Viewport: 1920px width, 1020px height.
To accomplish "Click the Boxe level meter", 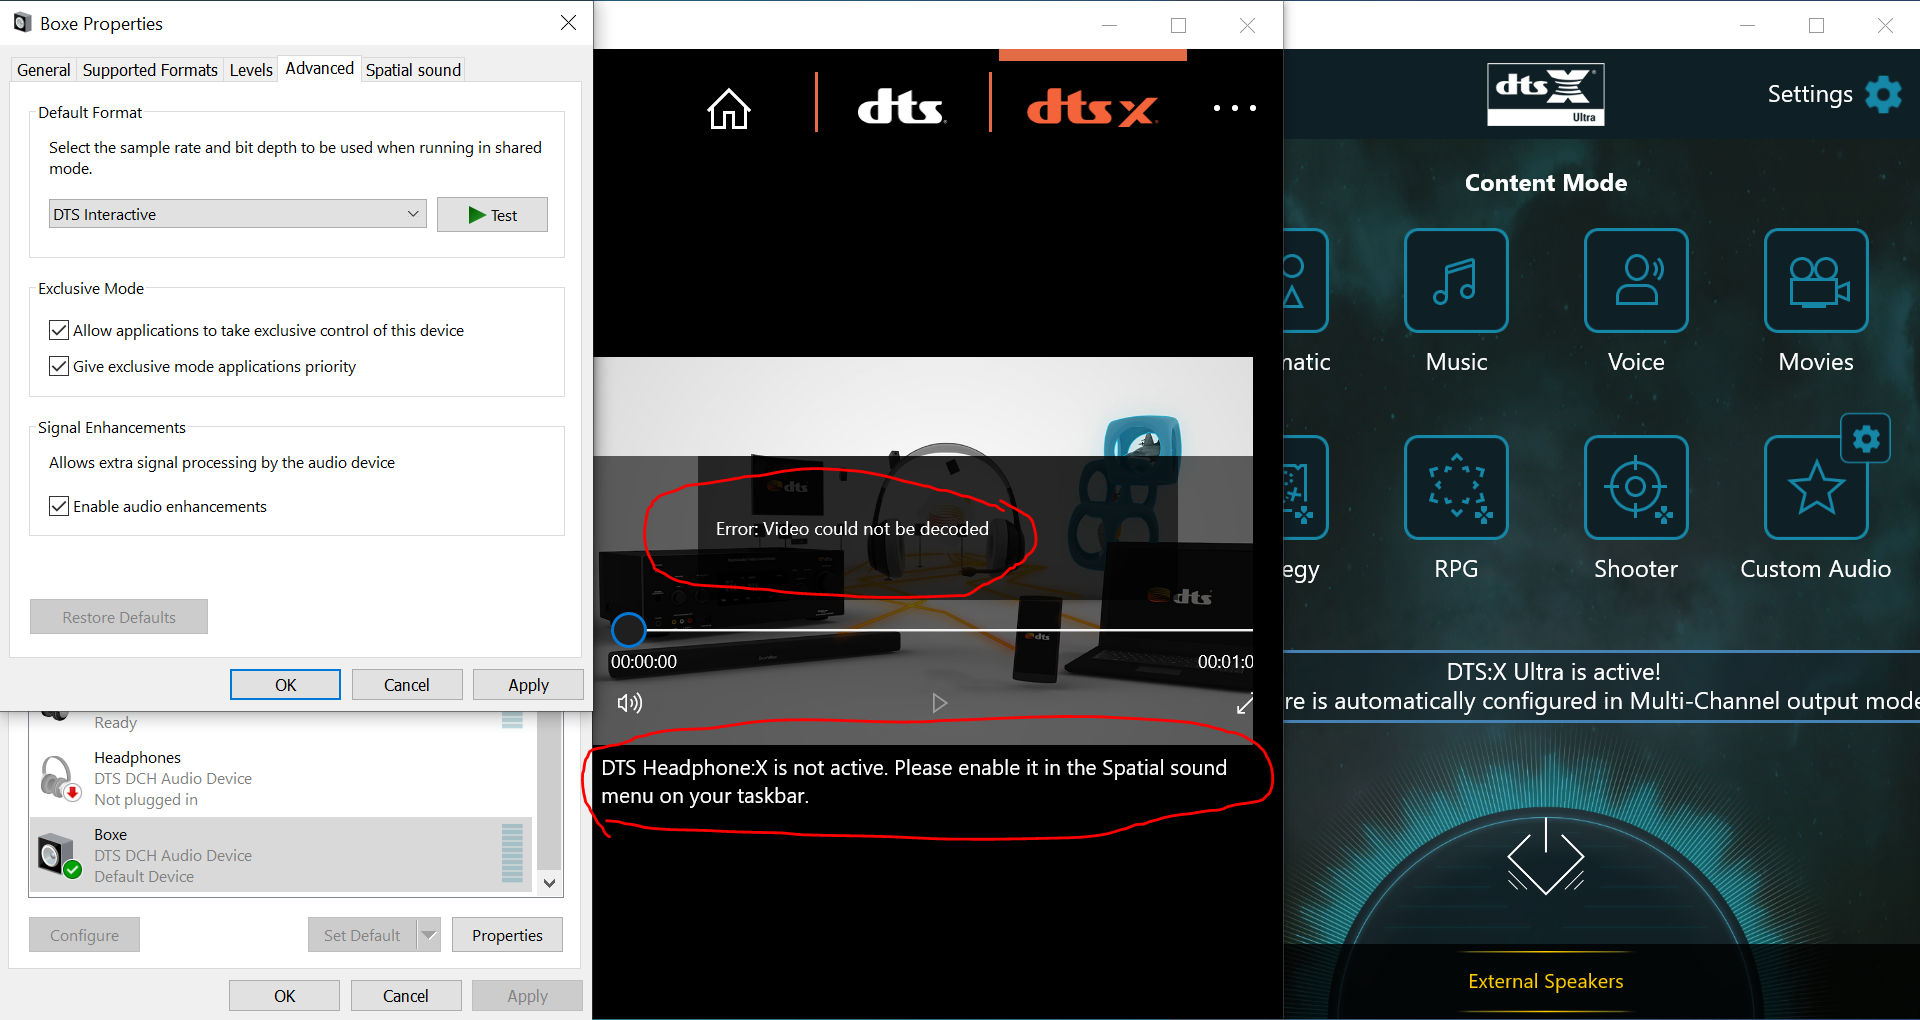I will point(512,853).
